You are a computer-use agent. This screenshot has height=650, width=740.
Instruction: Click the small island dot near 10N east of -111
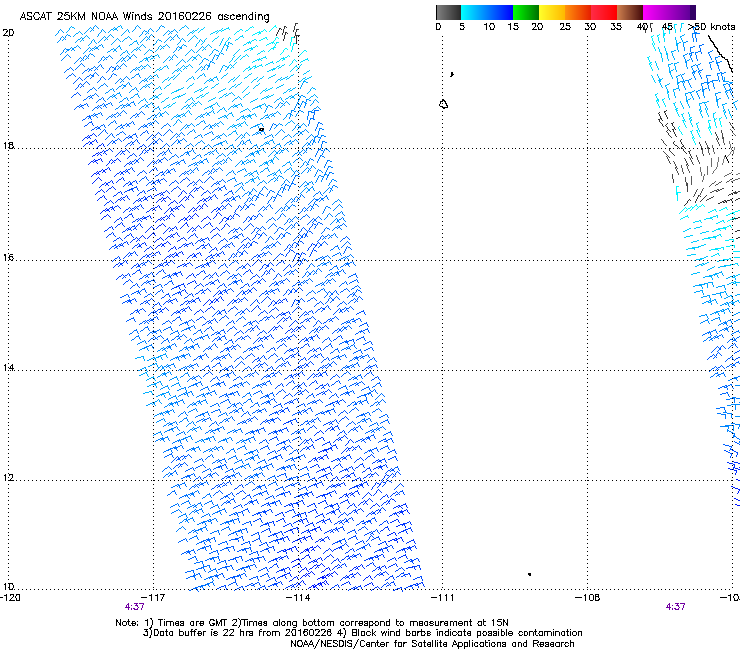(x=530, y=574)
